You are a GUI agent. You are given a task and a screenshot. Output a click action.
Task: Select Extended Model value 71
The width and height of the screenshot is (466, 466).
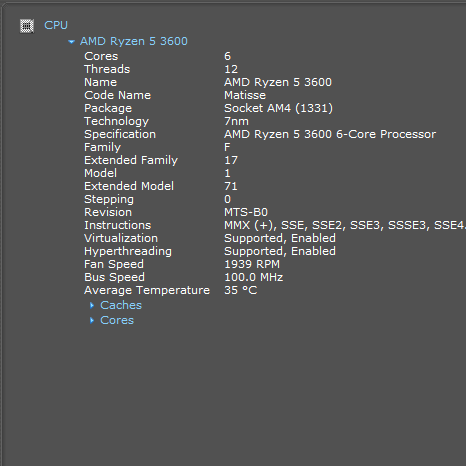pos(231,186)
